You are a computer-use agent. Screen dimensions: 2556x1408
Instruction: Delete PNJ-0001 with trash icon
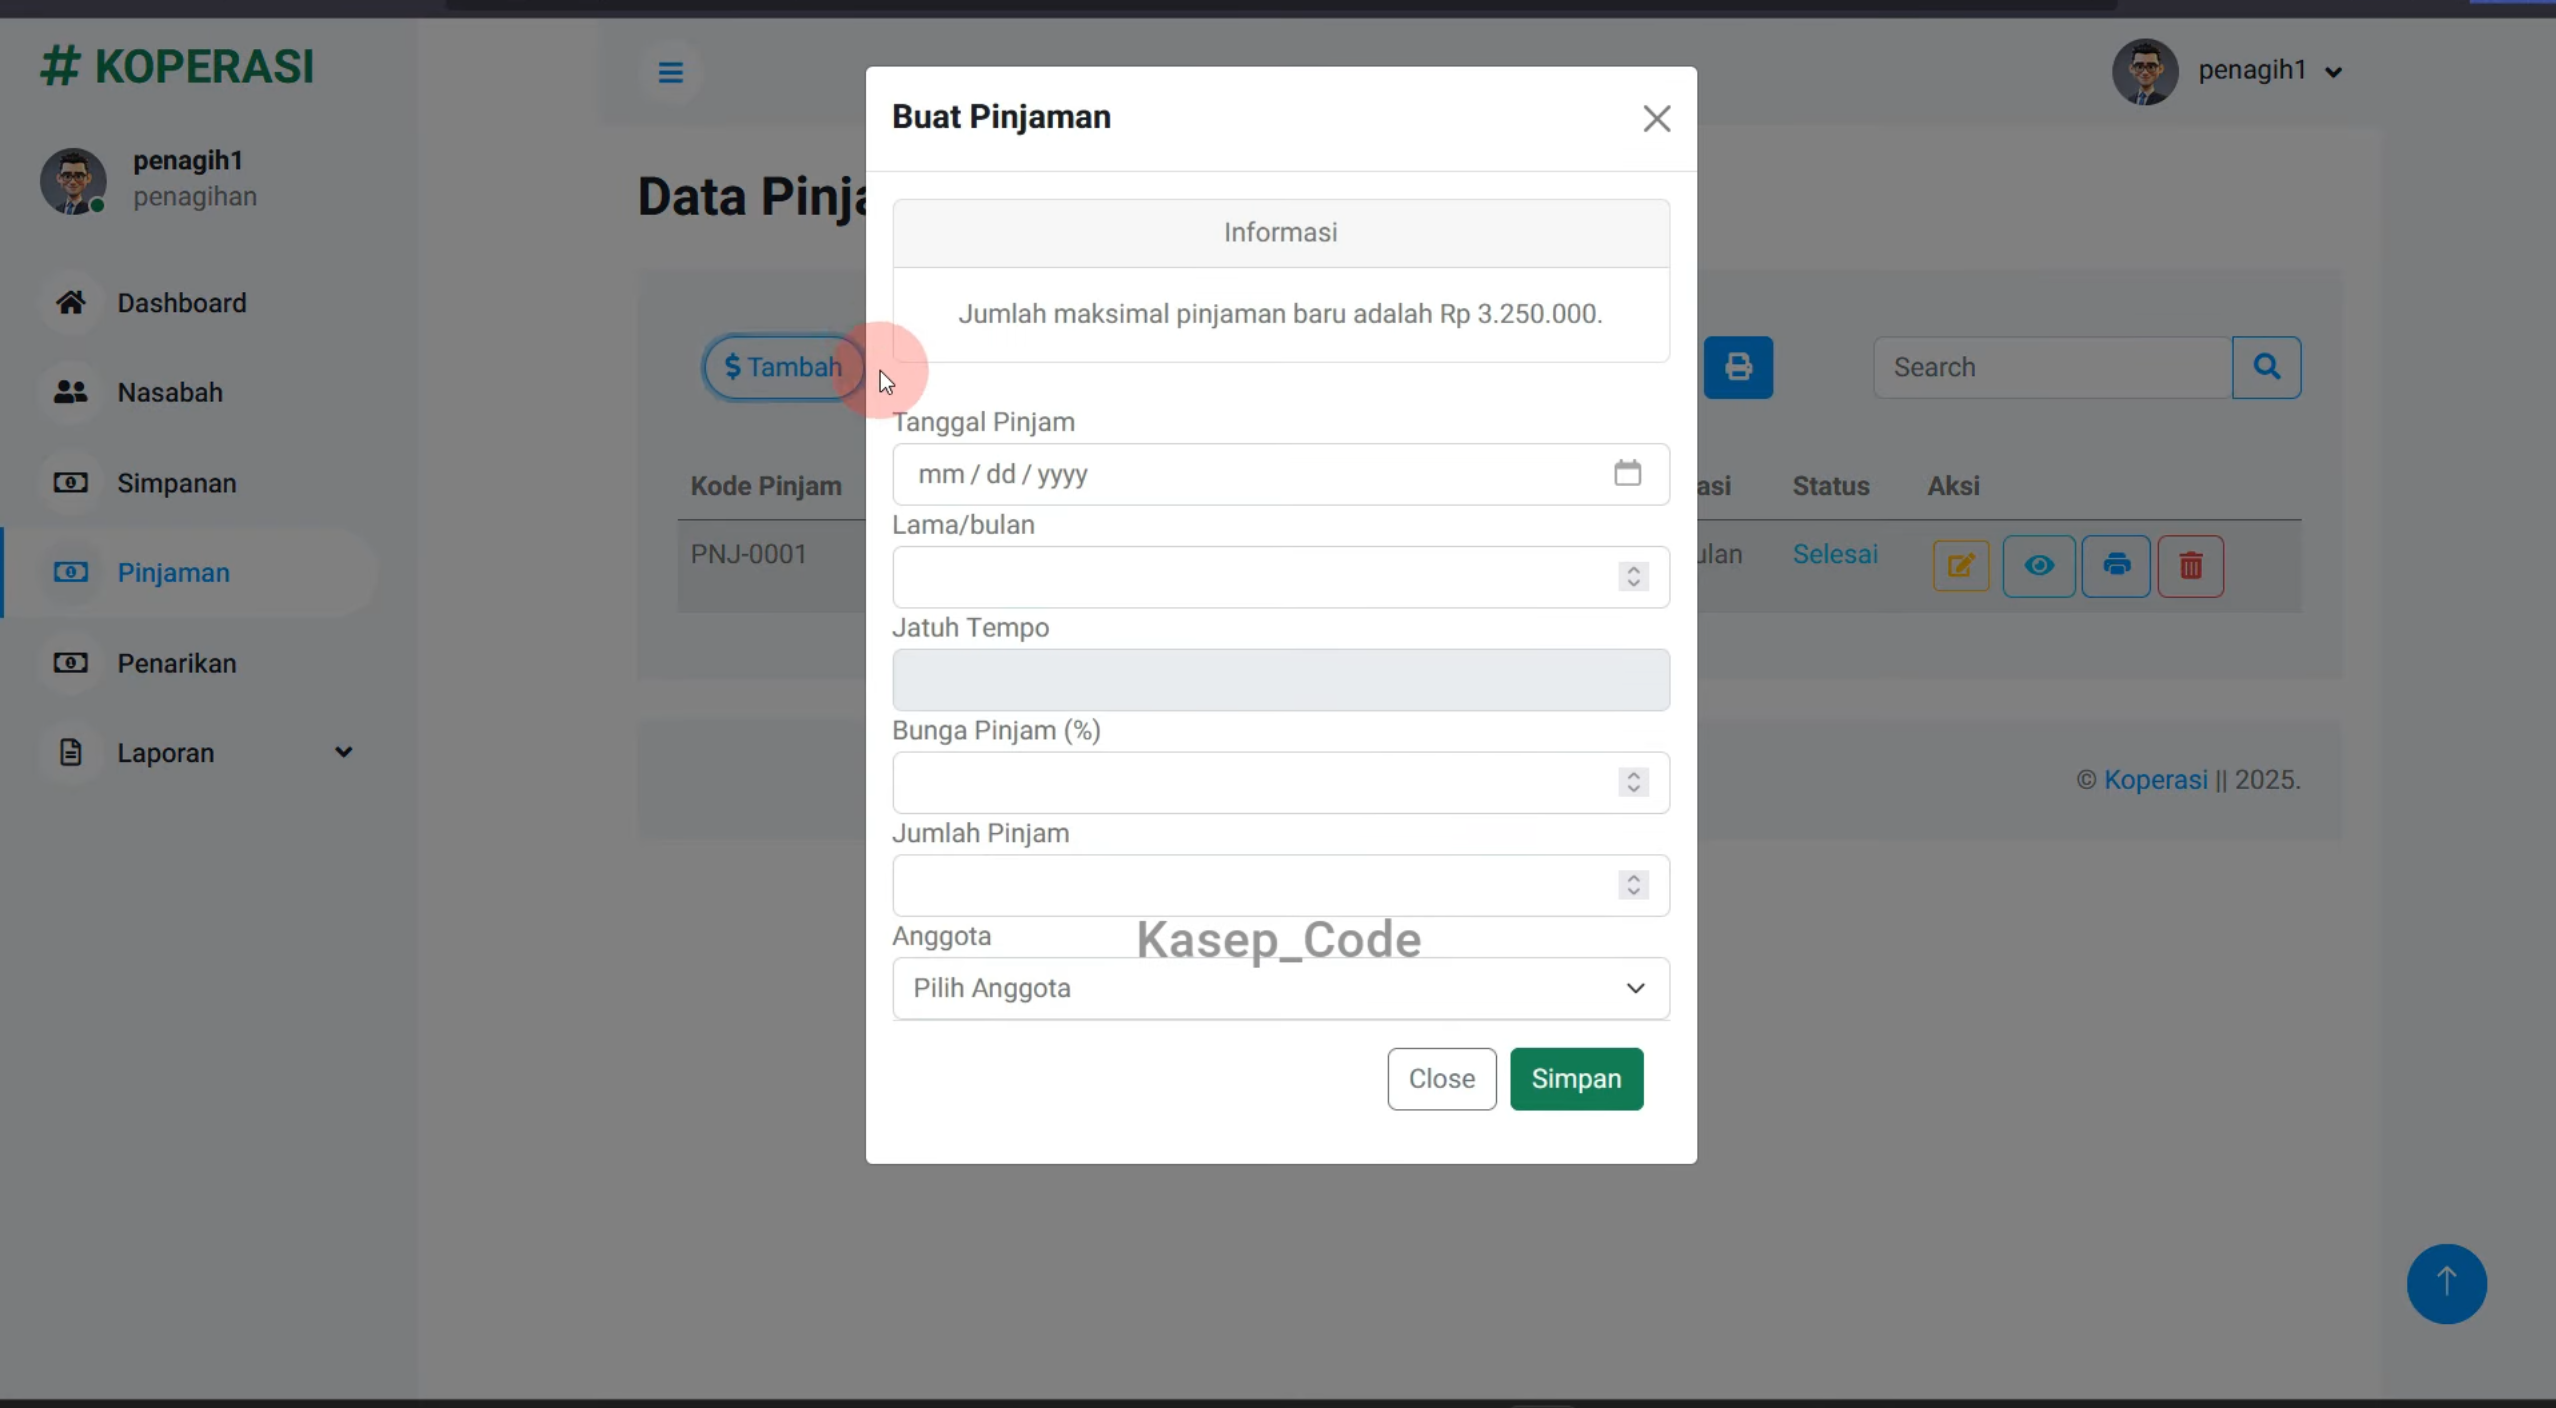2190,566
